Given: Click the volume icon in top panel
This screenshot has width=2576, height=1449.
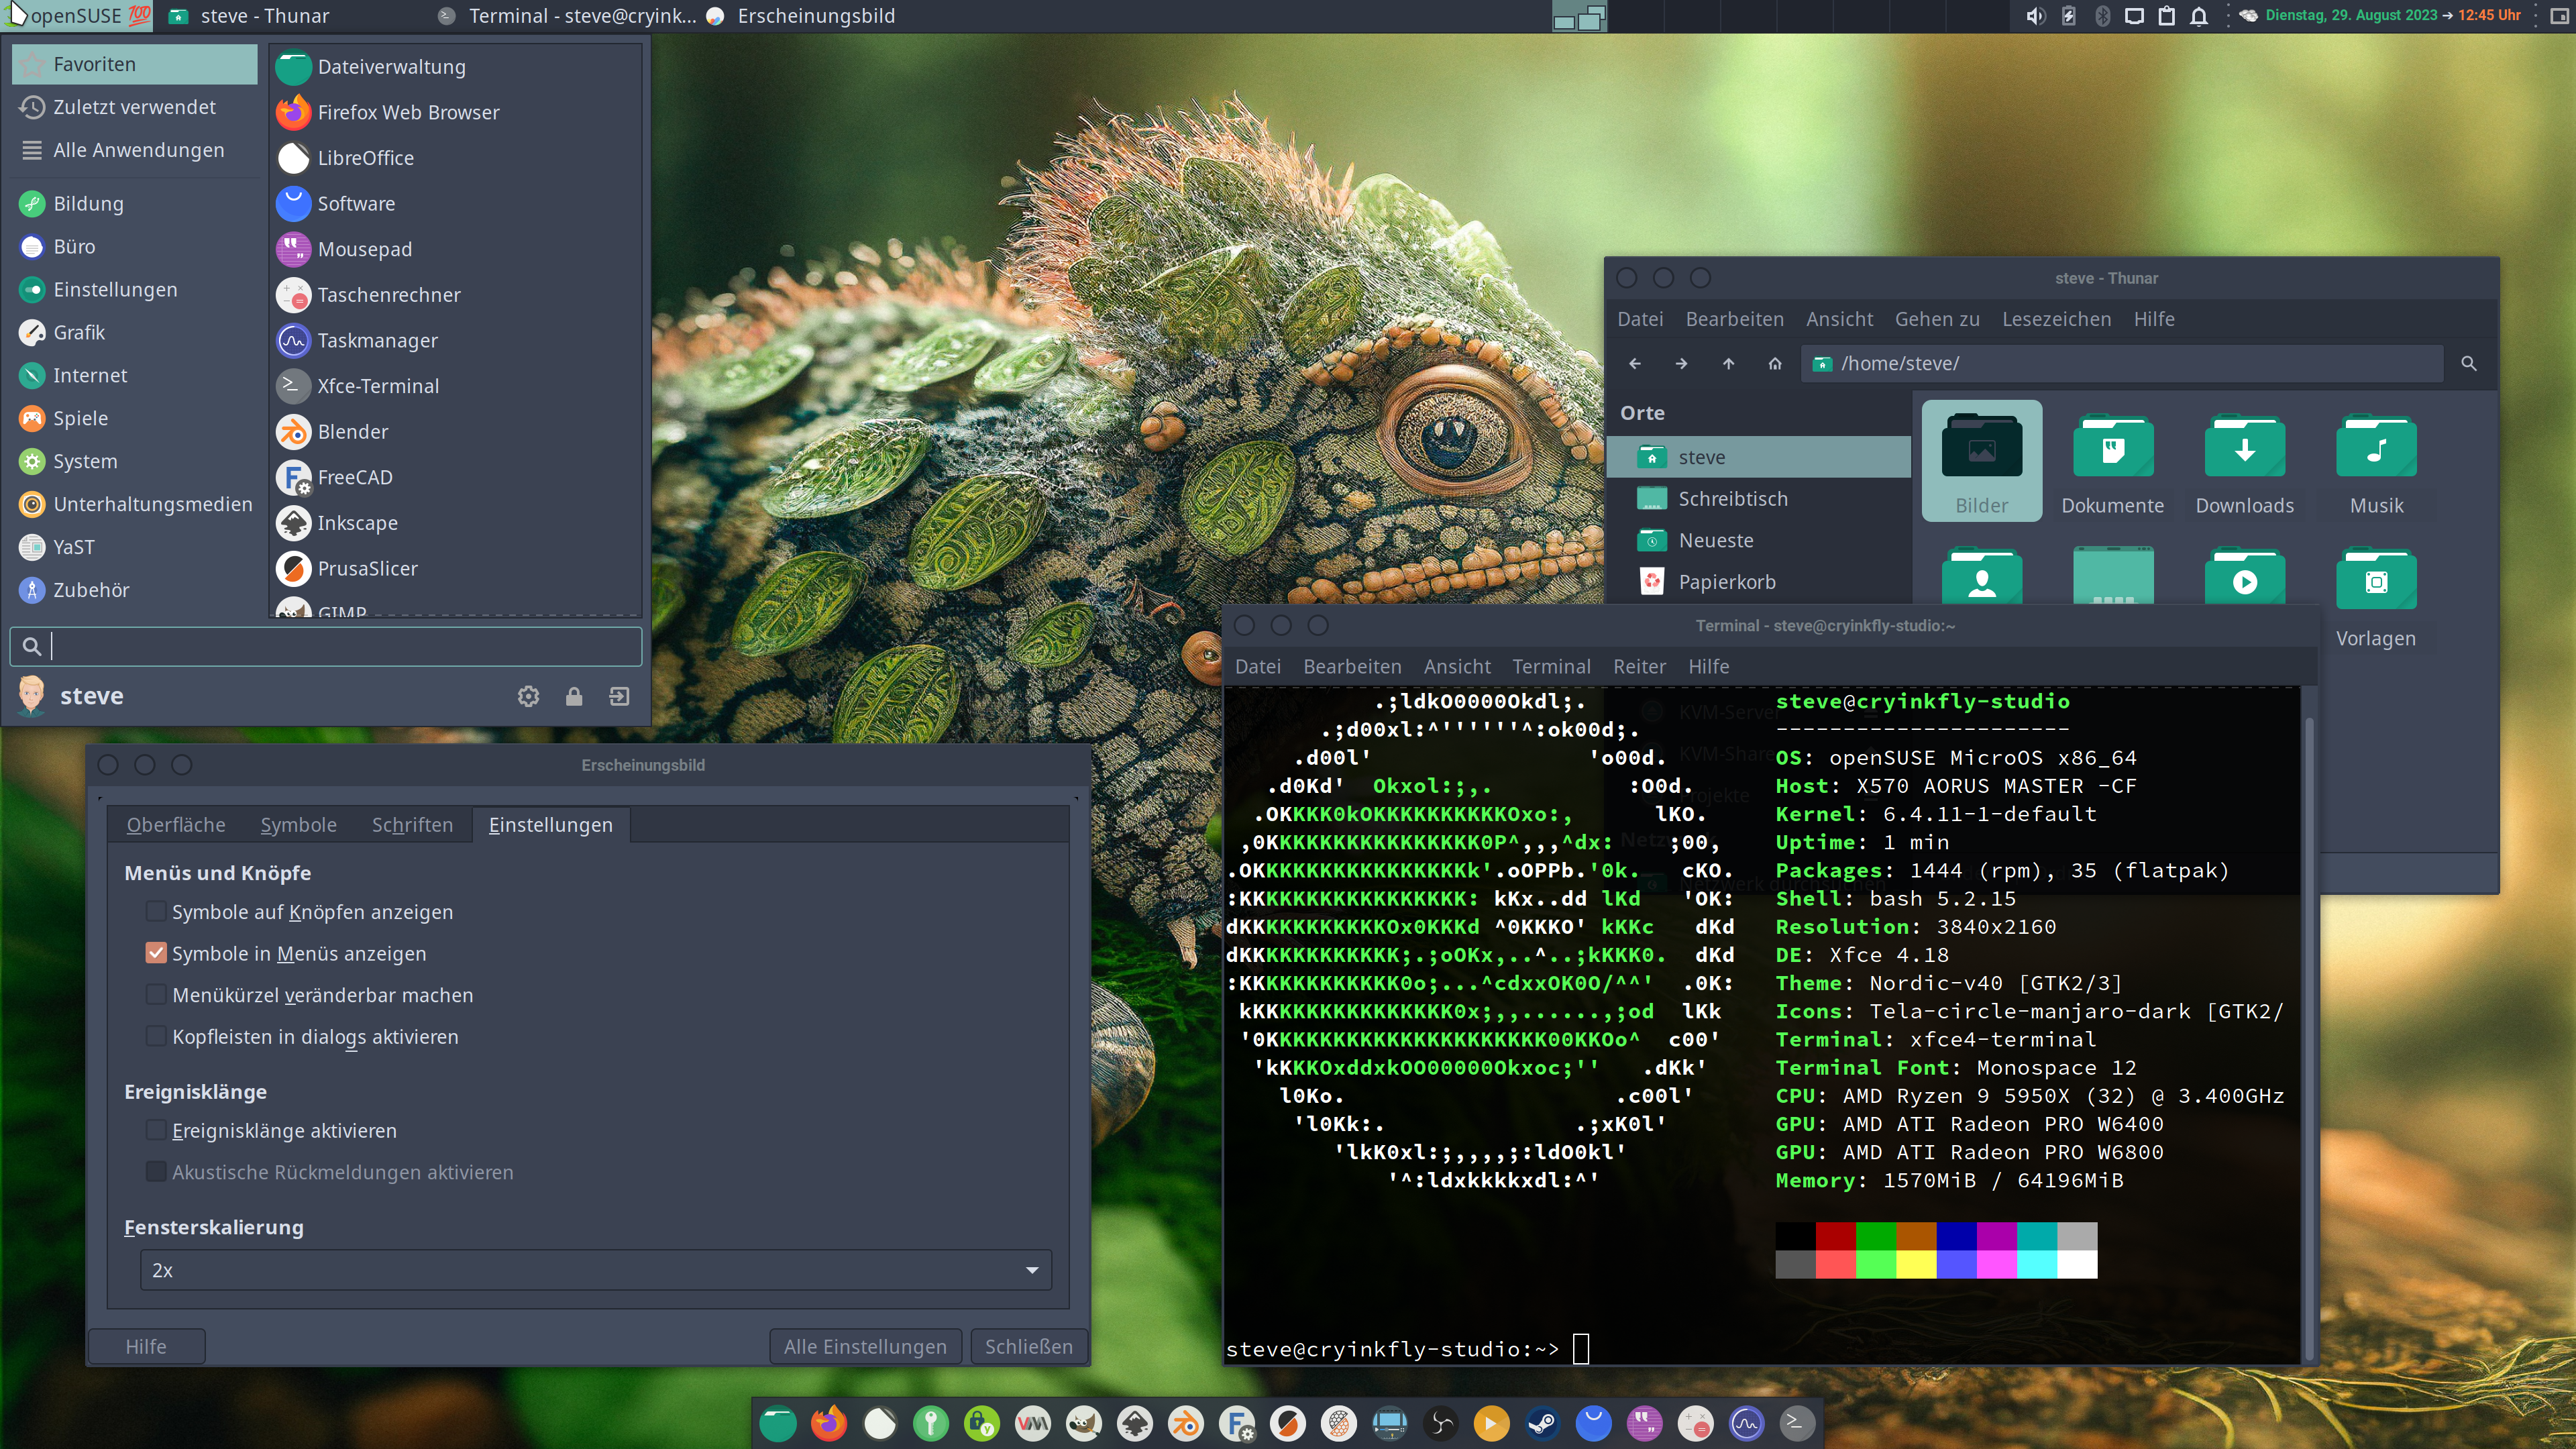Looking at the screenshot, I should (2035, 16).
